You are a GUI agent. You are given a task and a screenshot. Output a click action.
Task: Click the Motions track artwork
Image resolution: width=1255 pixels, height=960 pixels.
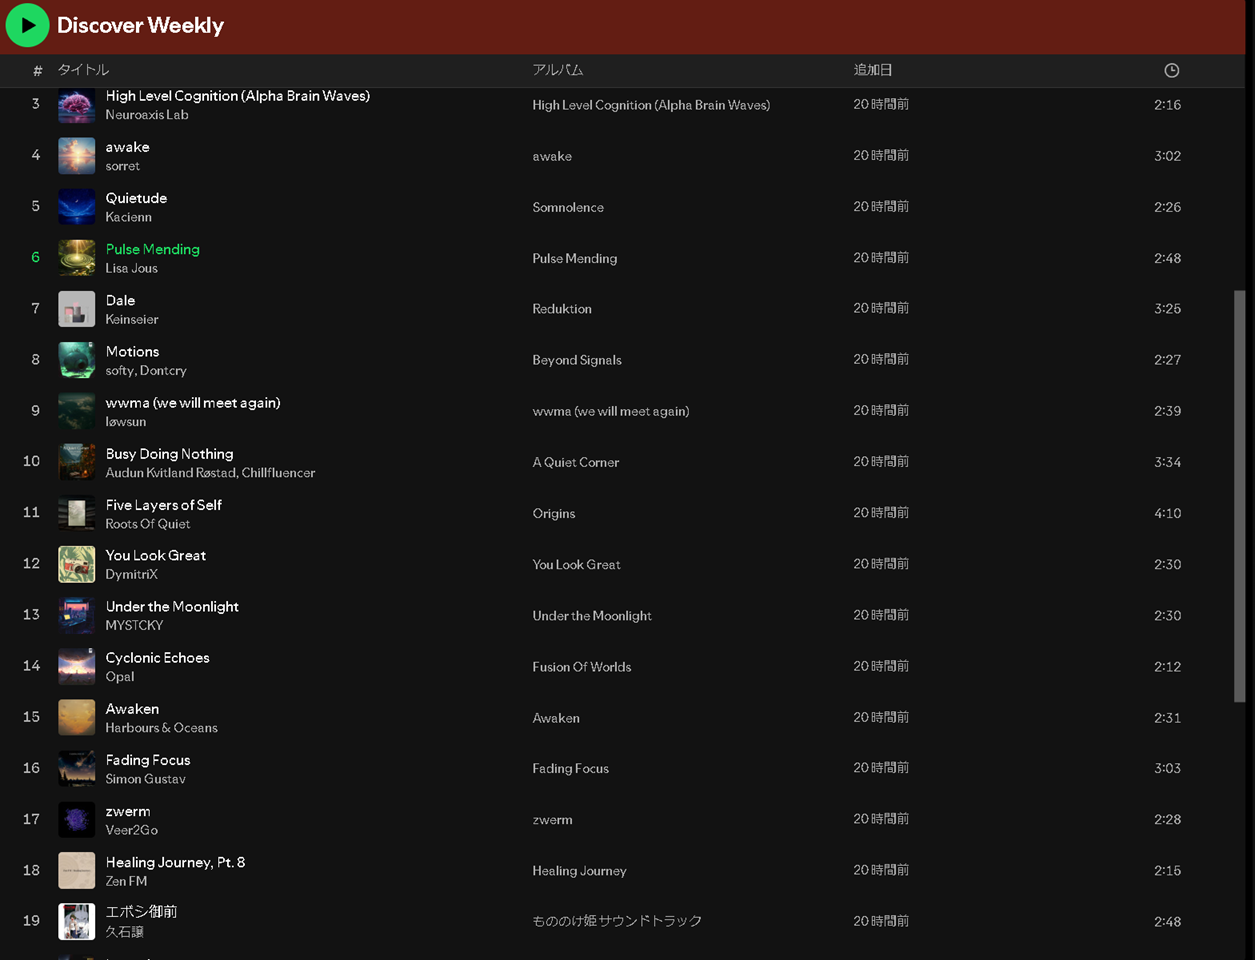[x=77, y=360]
